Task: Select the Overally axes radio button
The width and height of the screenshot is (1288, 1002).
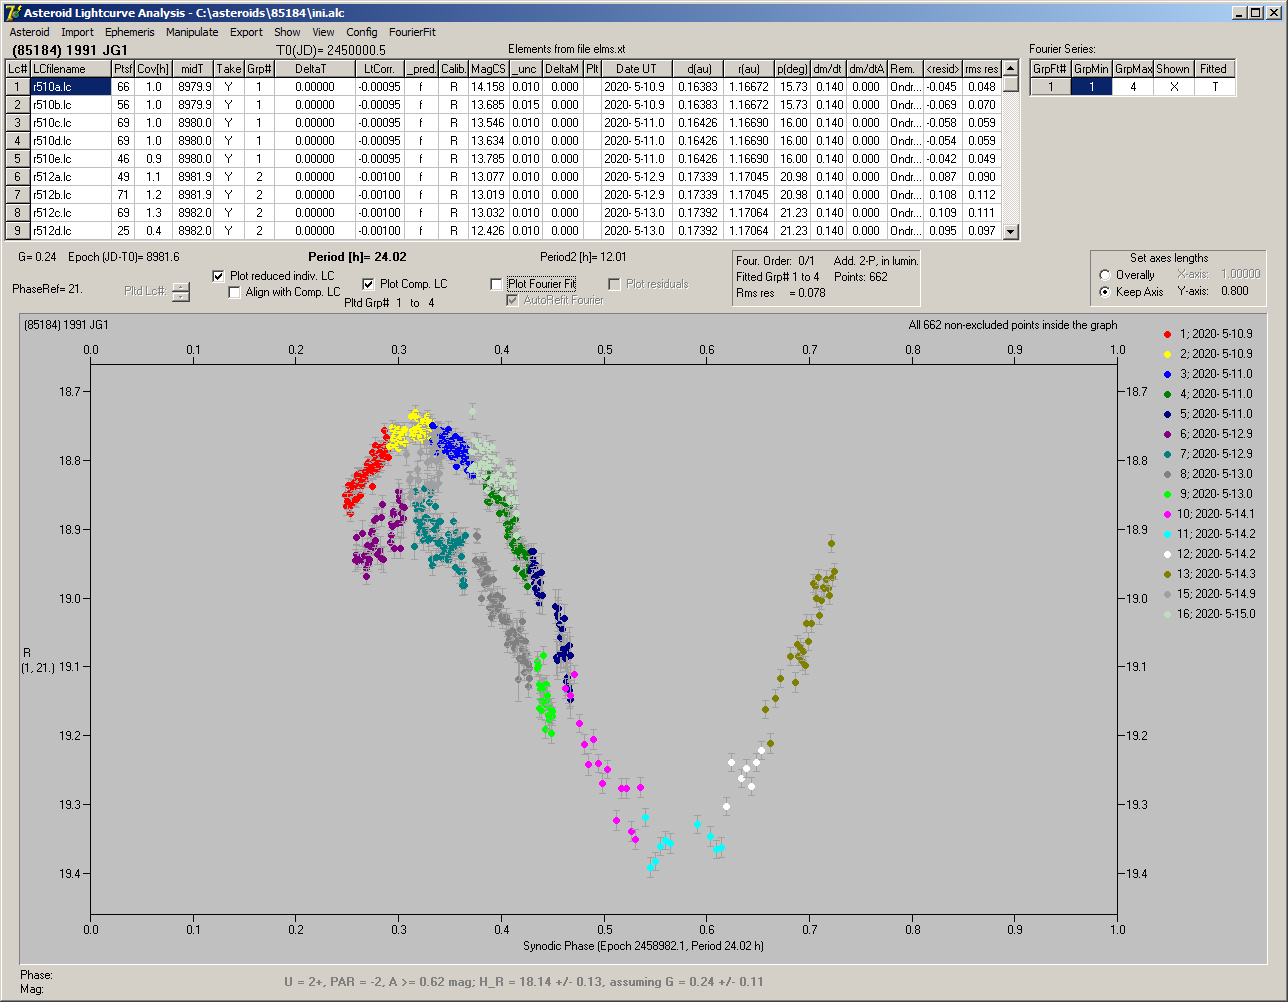Action: click(x=1105, y=275)
